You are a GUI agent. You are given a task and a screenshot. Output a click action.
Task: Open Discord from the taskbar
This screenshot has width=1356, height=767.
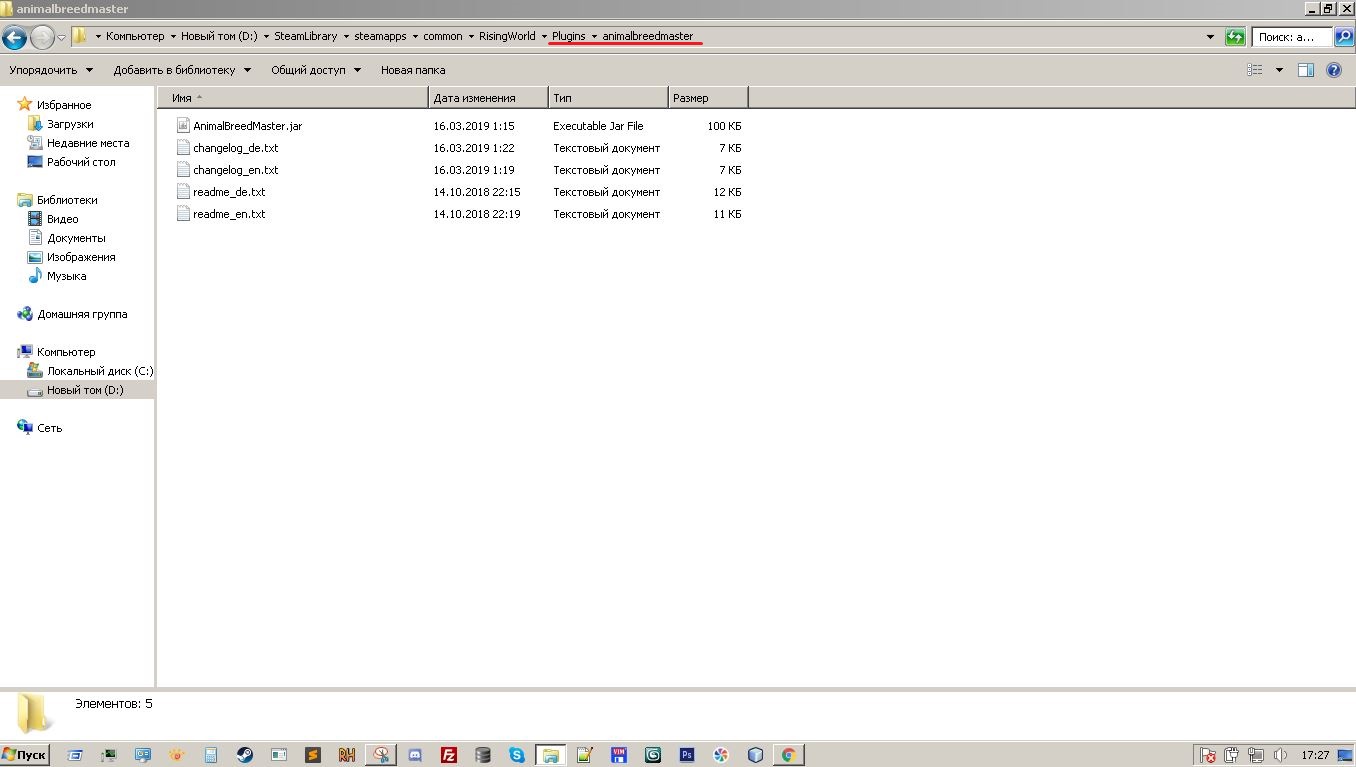(415, 755)
